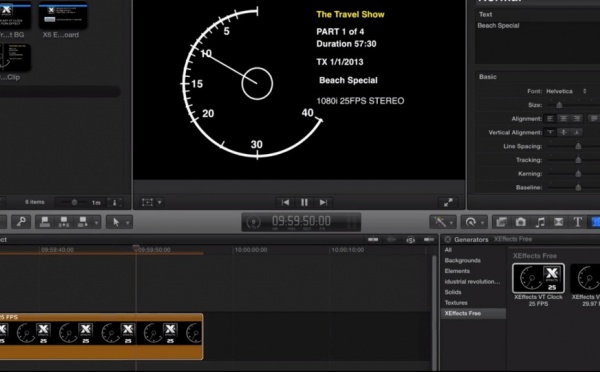Set text alignment to center
600x372 pixels.
click(563, 119)
